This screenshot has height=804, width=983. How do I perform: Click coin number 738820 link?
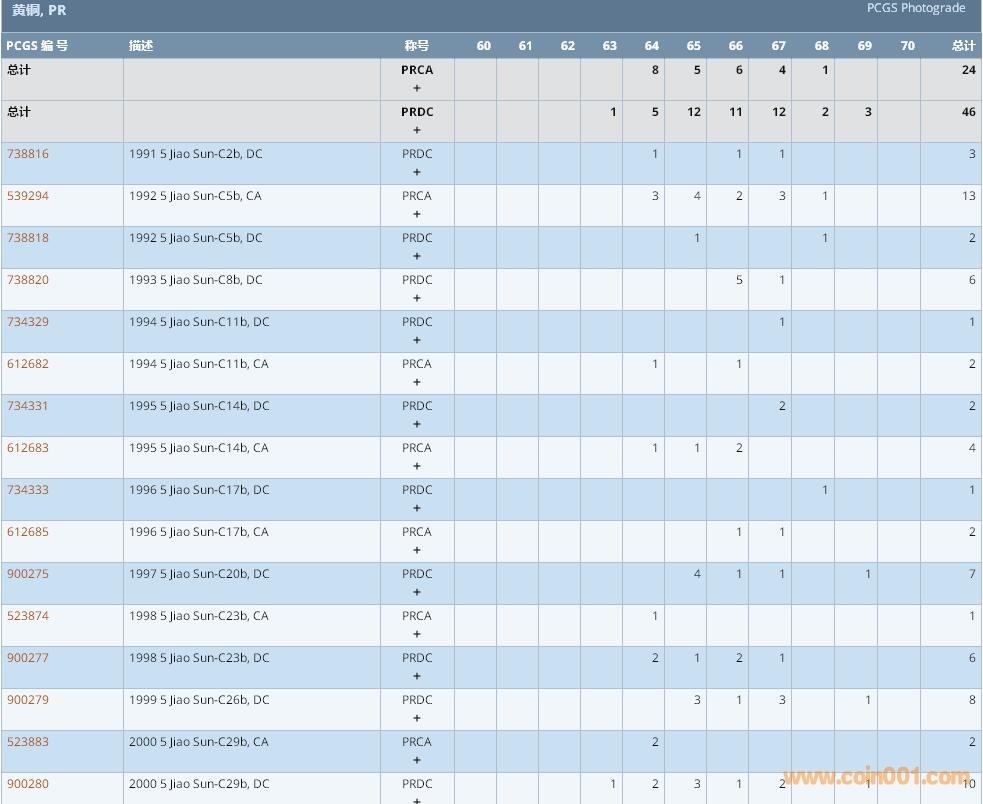coord(28,280)
